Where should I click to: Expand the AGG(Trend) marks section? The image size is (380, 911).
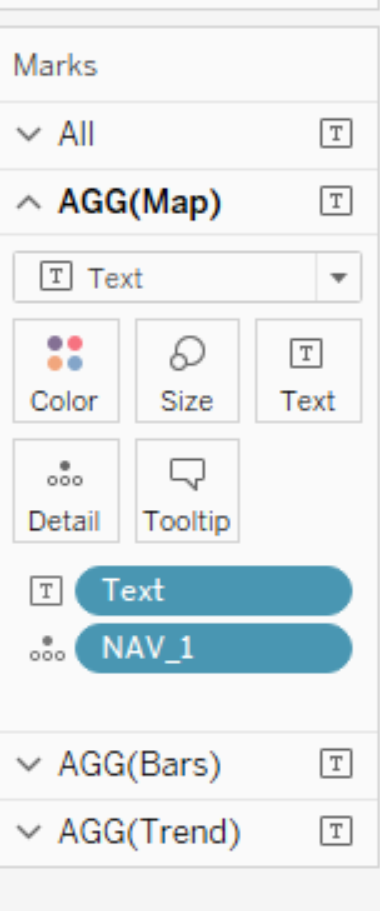29,833
